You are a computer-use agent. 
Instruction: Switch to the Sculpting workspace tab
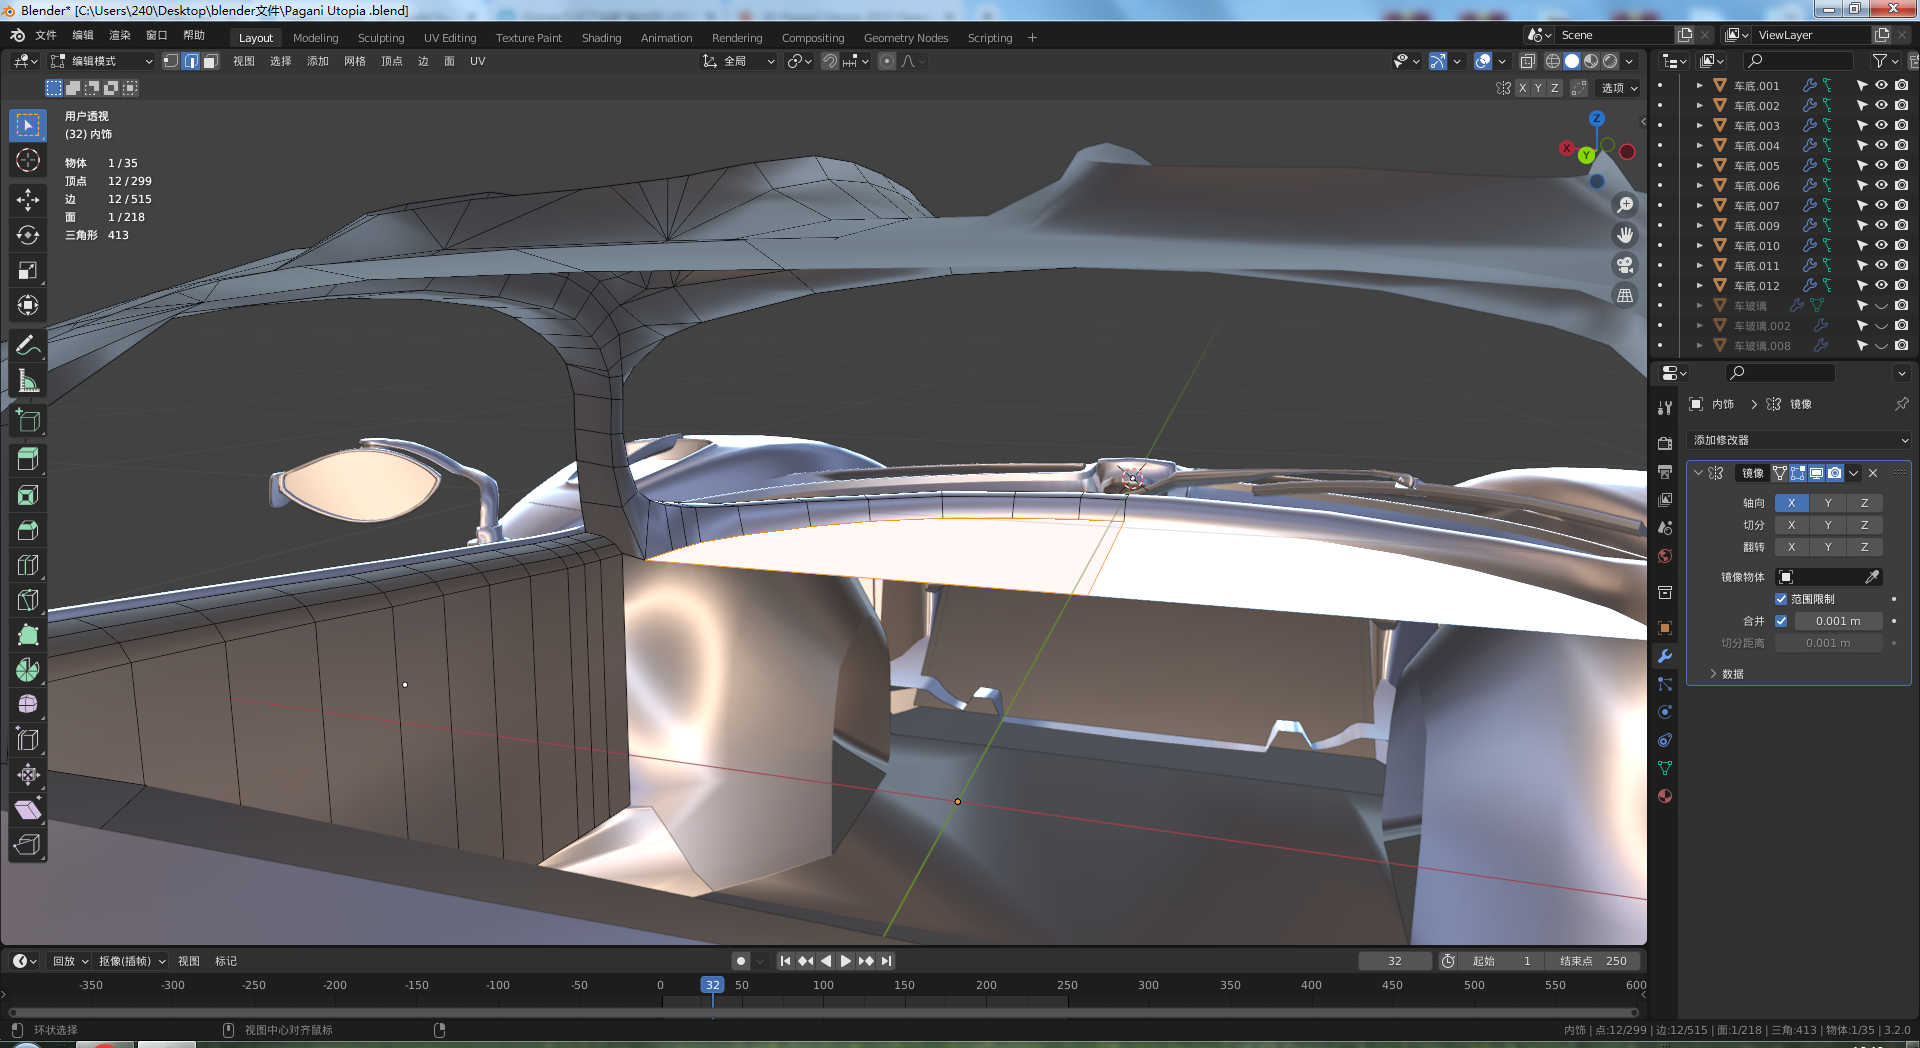[381, 38]
